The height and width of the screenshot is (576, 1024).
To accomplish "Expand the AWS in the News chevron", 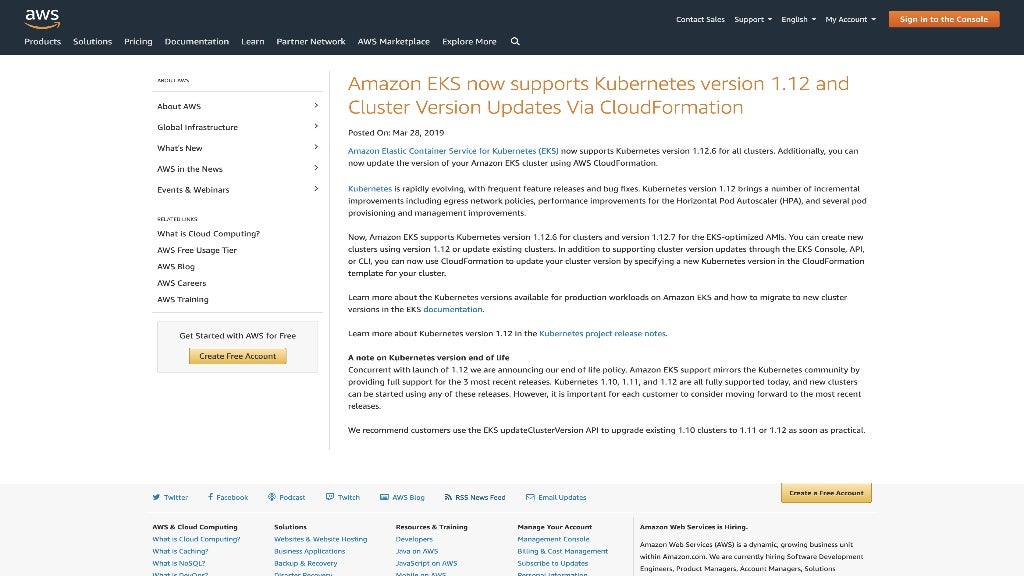I will [316, 168].
